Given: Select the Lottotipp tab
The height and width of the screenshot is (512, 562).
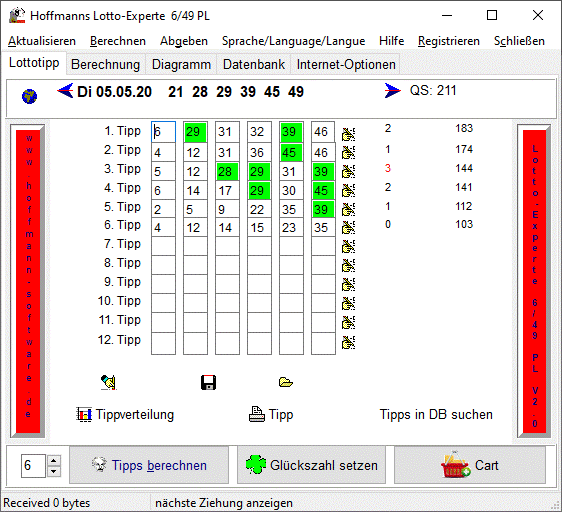Looking at the screenshot, I should tap(34, 63).
